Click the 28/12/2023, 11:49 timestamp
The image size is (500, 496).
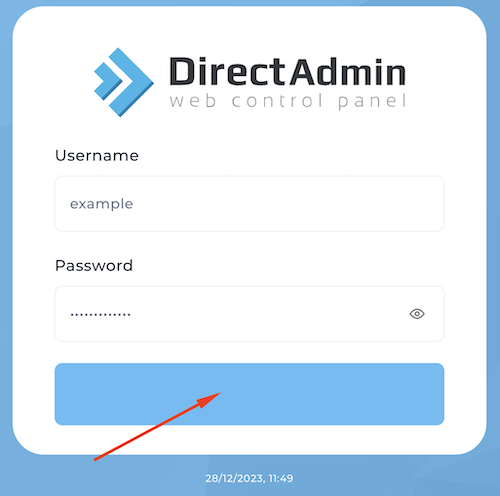pos(249,478)
